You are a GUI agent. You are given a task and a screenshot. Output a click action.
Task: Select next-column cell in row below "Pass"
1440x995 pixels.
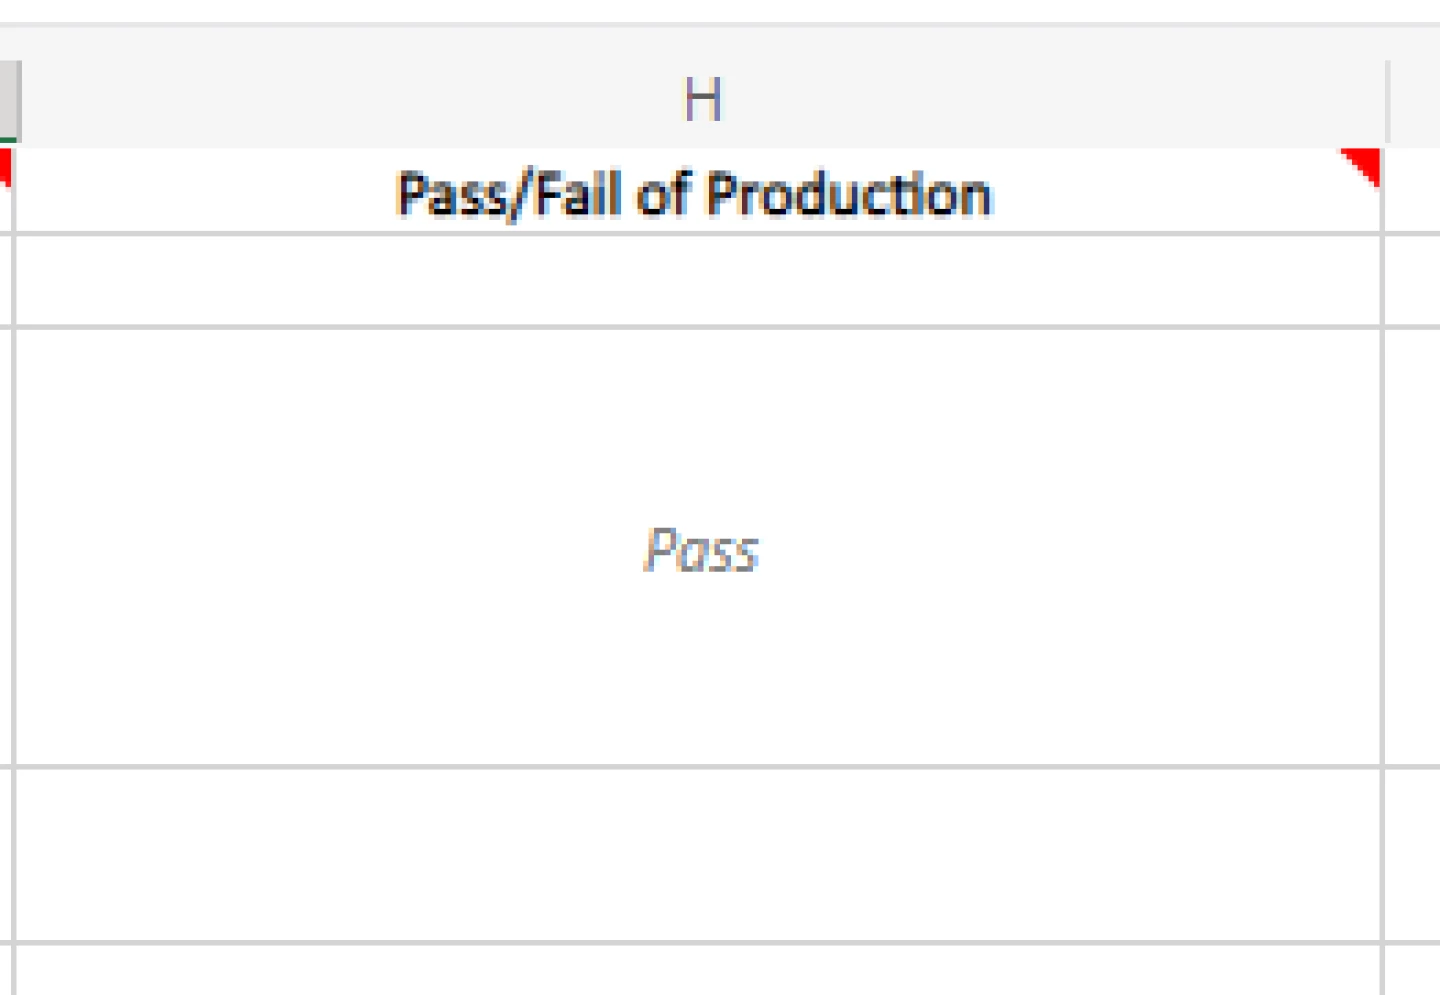1414,855
